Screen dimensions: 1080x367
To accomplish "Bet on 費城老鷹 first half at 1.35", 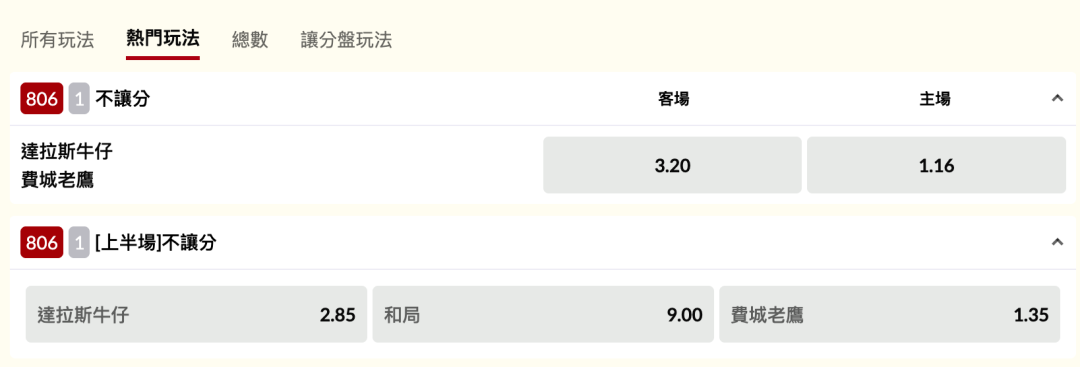I will pos(890,315).
